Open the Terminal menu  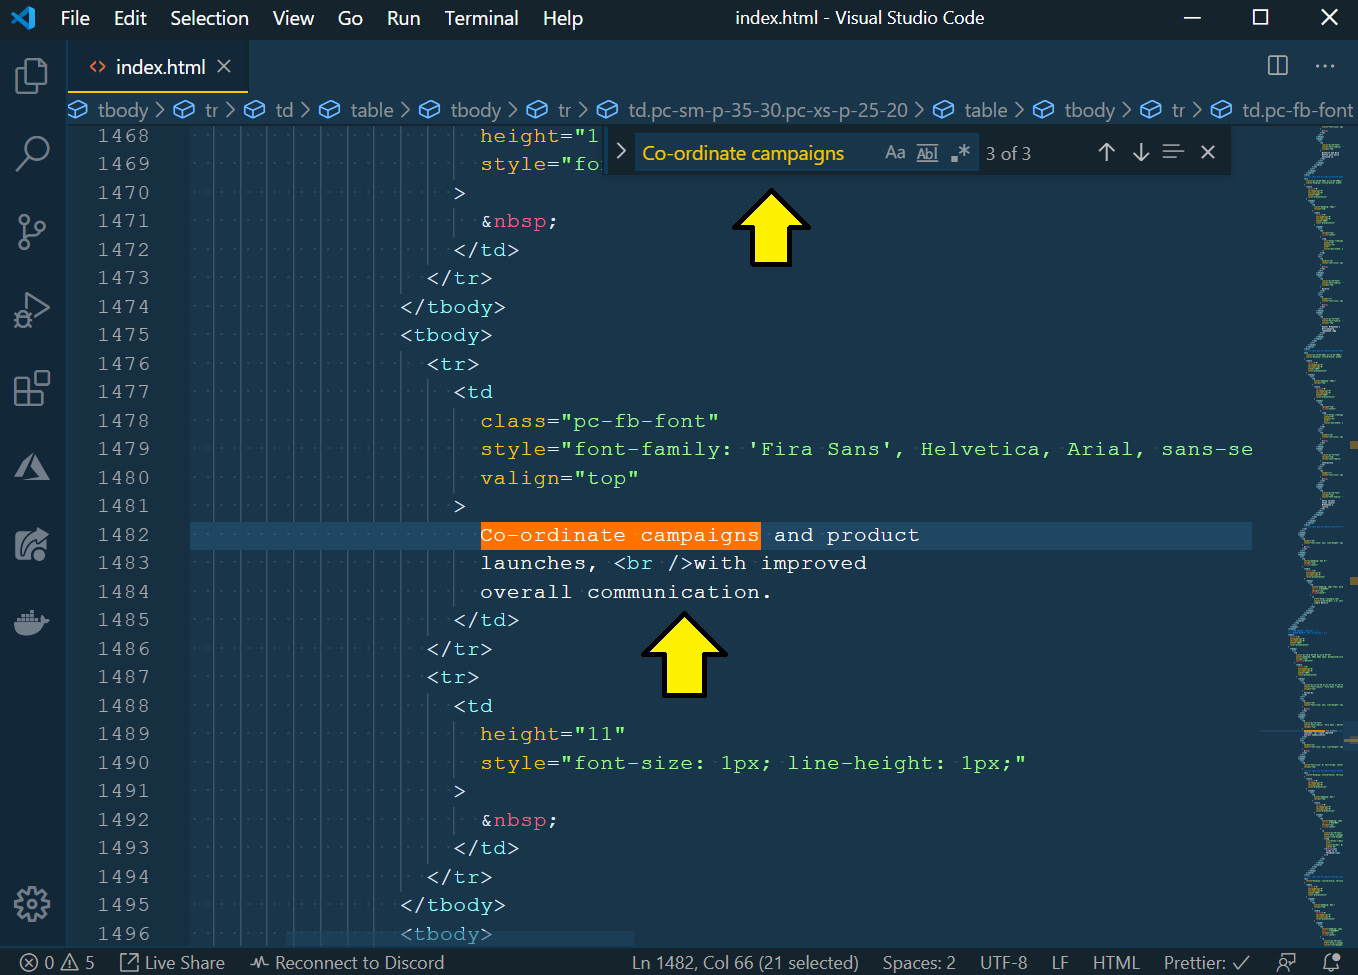click(x=481, y=18)
